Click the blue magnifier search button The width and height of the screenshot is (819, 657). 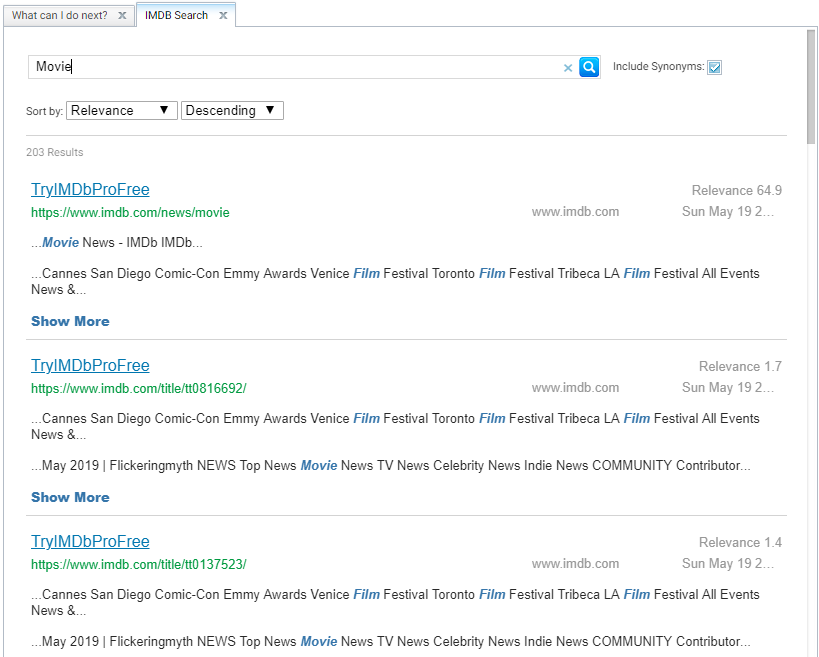[589, 67]
